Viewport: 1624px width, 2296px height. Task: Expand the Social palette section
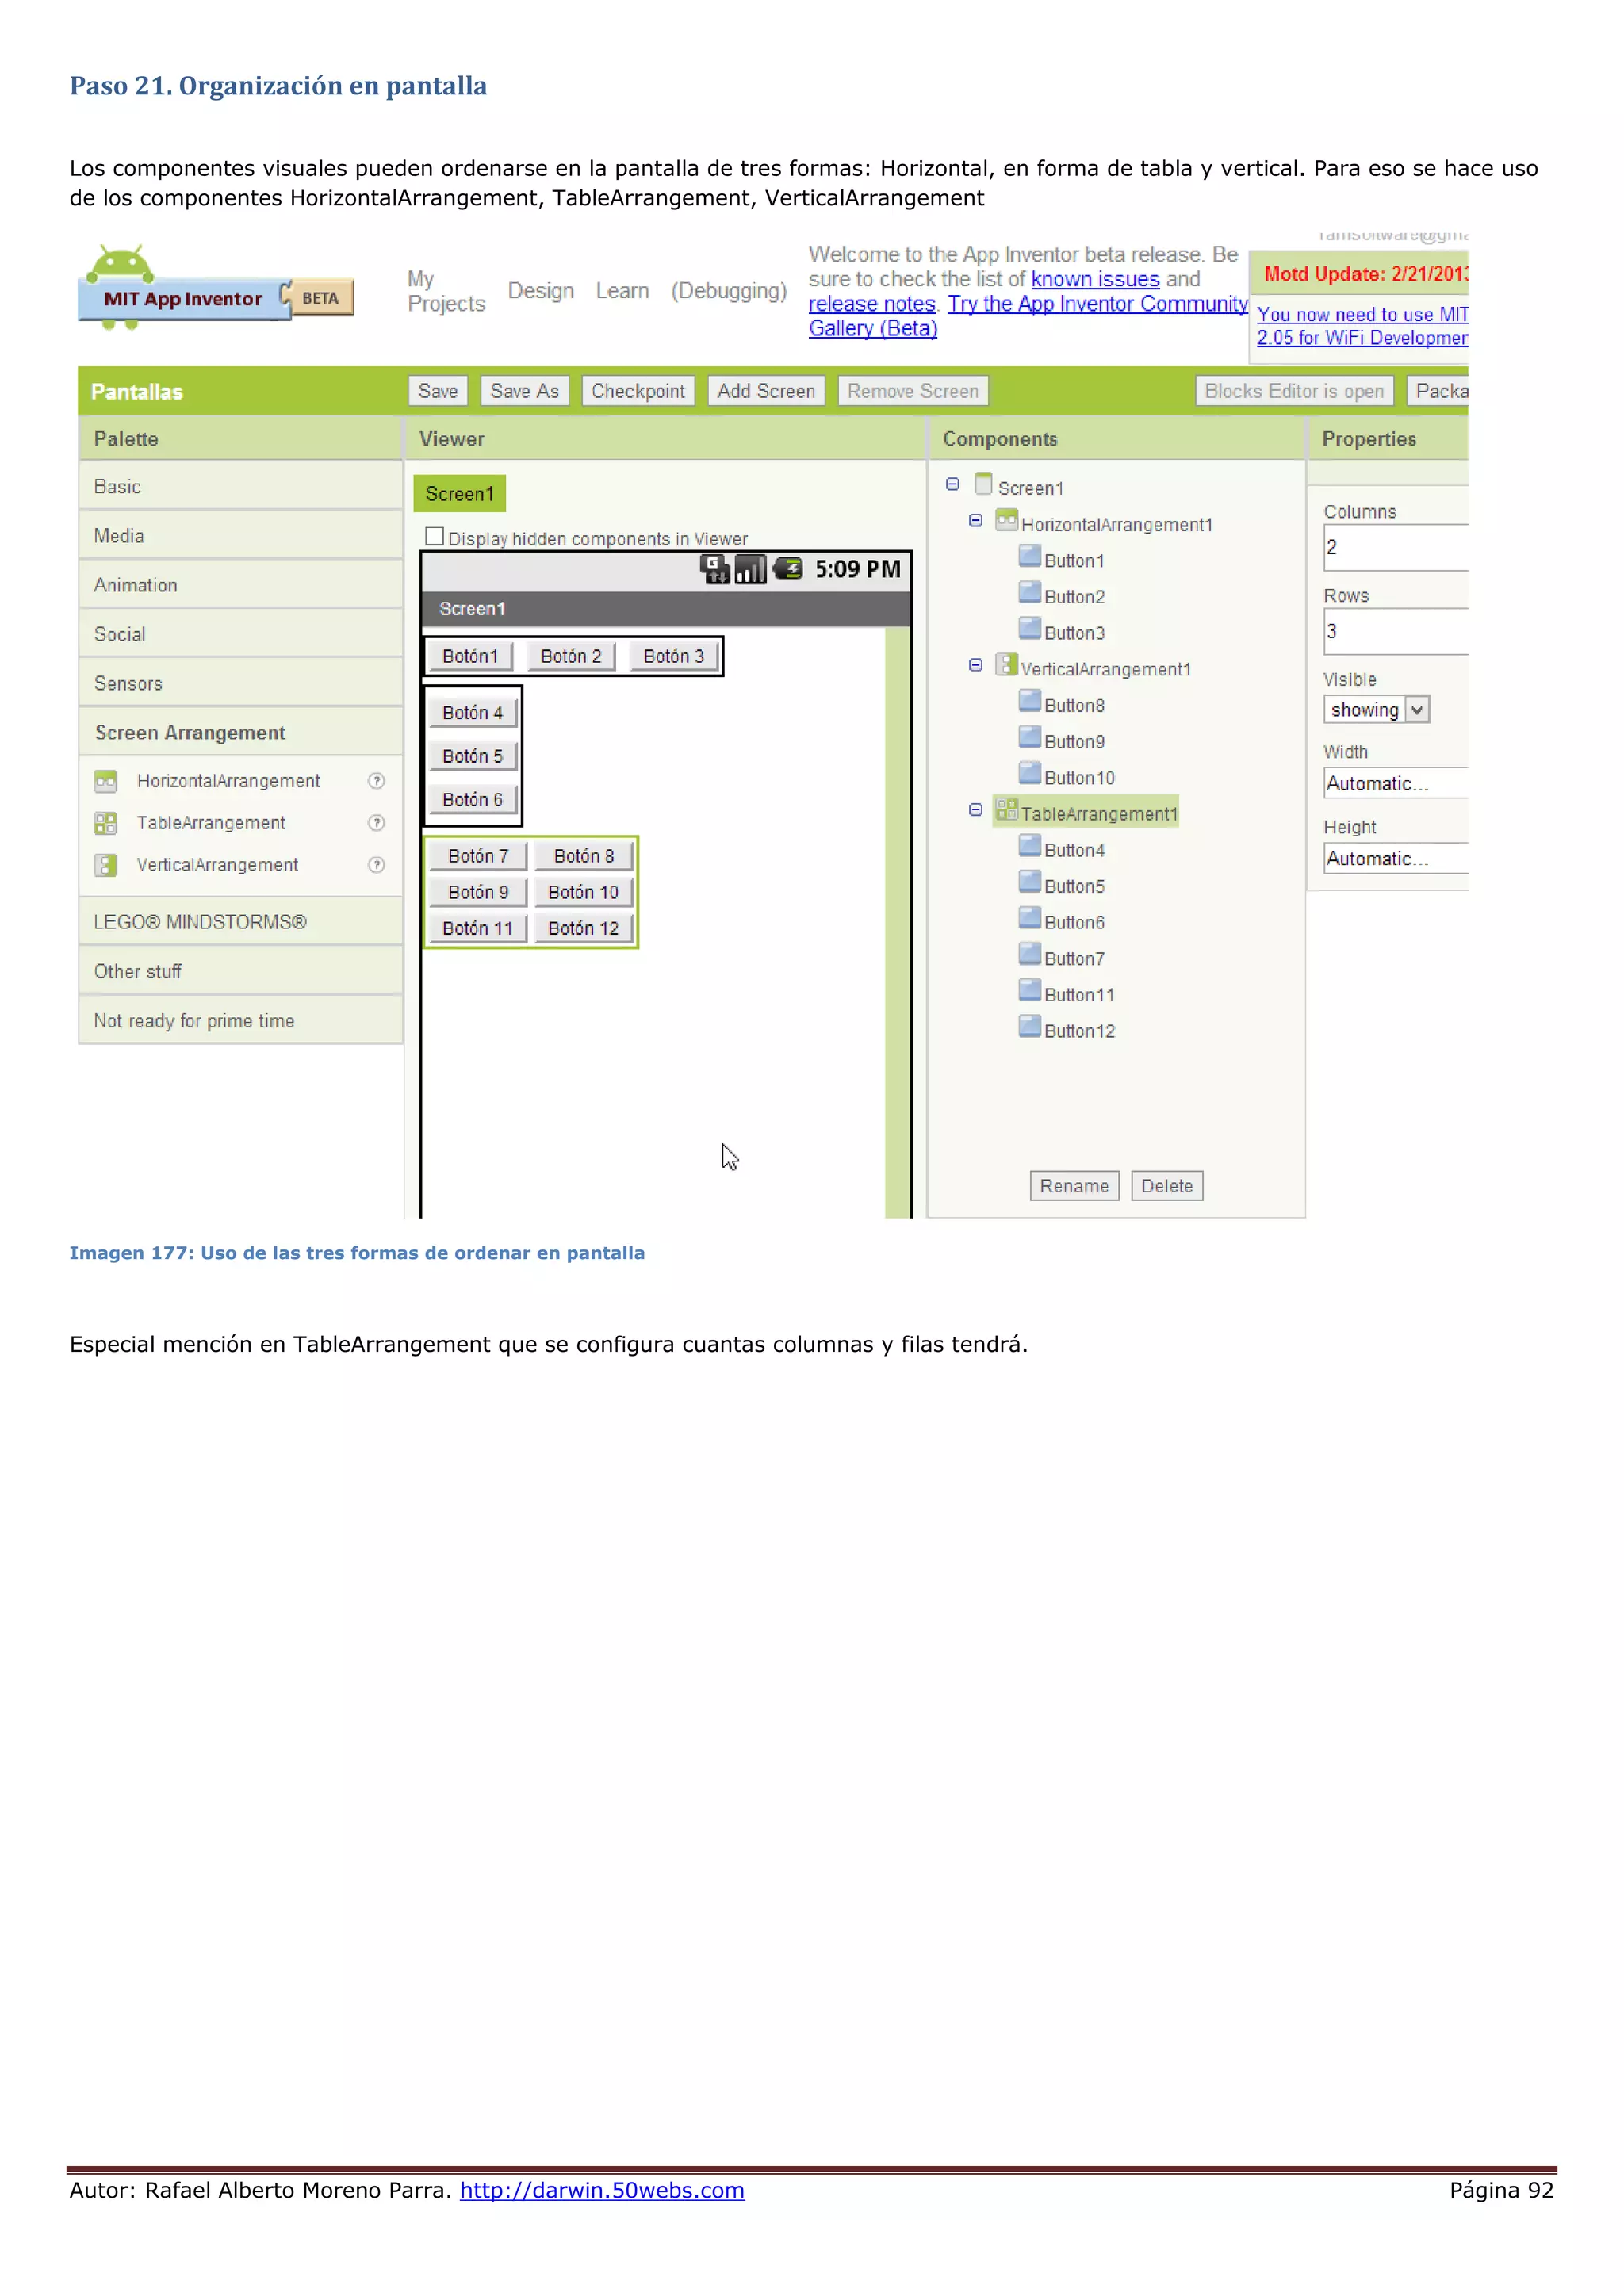coord(241,634)
